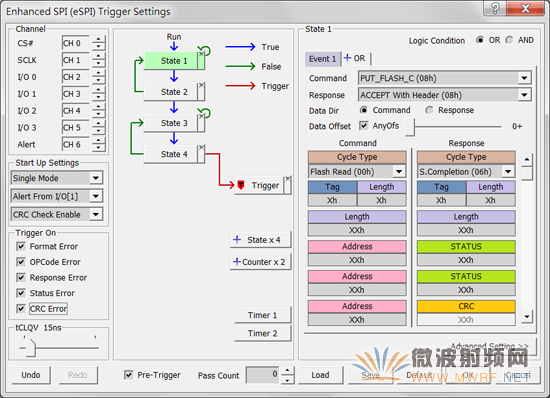
Task: Open the CRC Check Enable dropdown
Action: (x=96, y=214)
